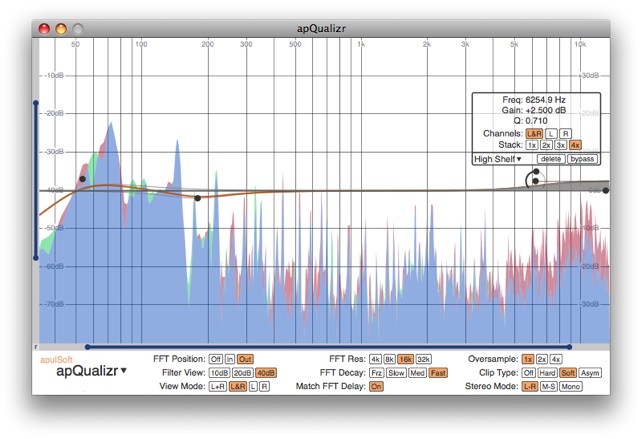Close the apQualizr window (red button)
The width and height of the screenshot is (642, 439).
[44, 29]
